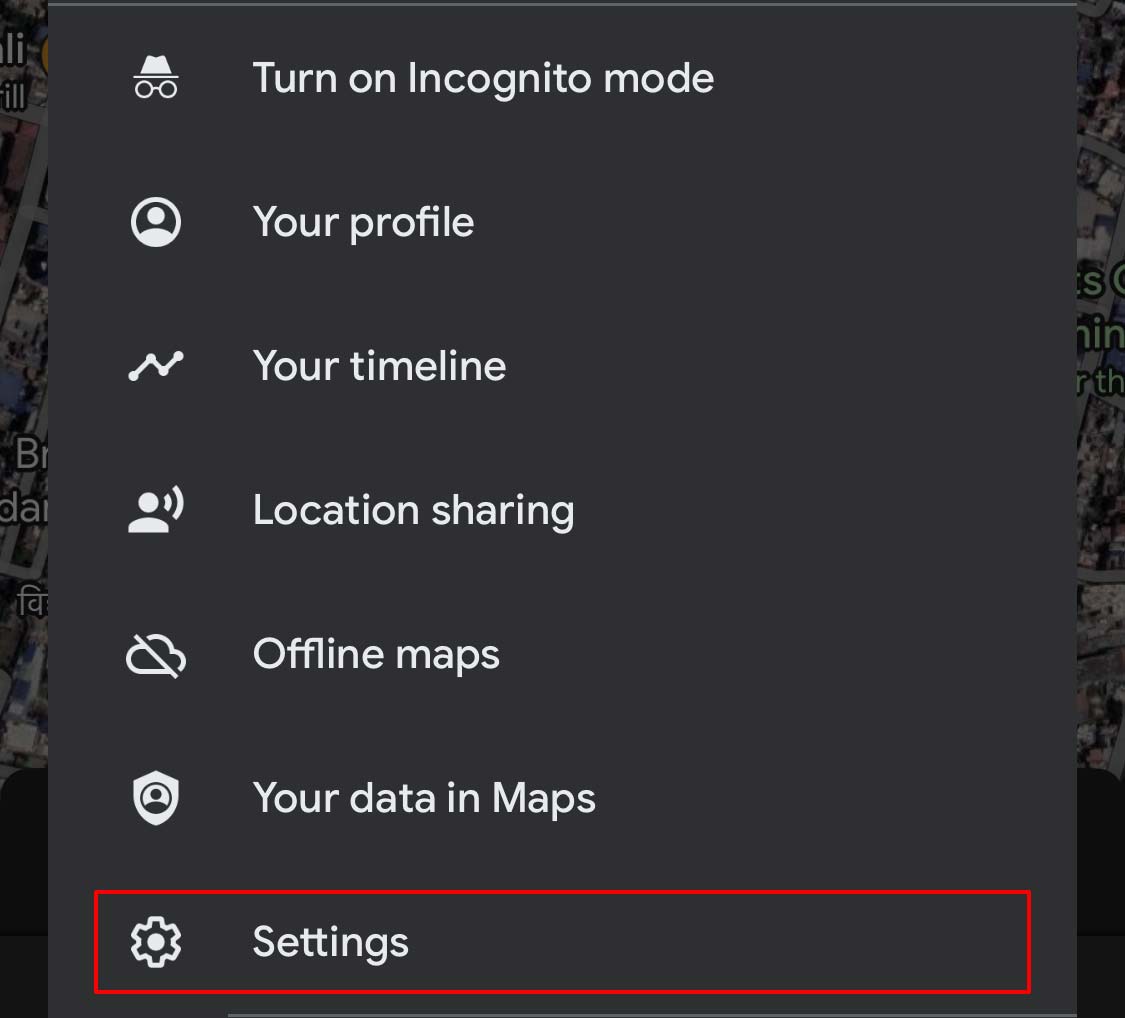This screenshot has height=1018, width=1125.
Task: Select Your data in Maps
Action: click(x=562, y=798)
